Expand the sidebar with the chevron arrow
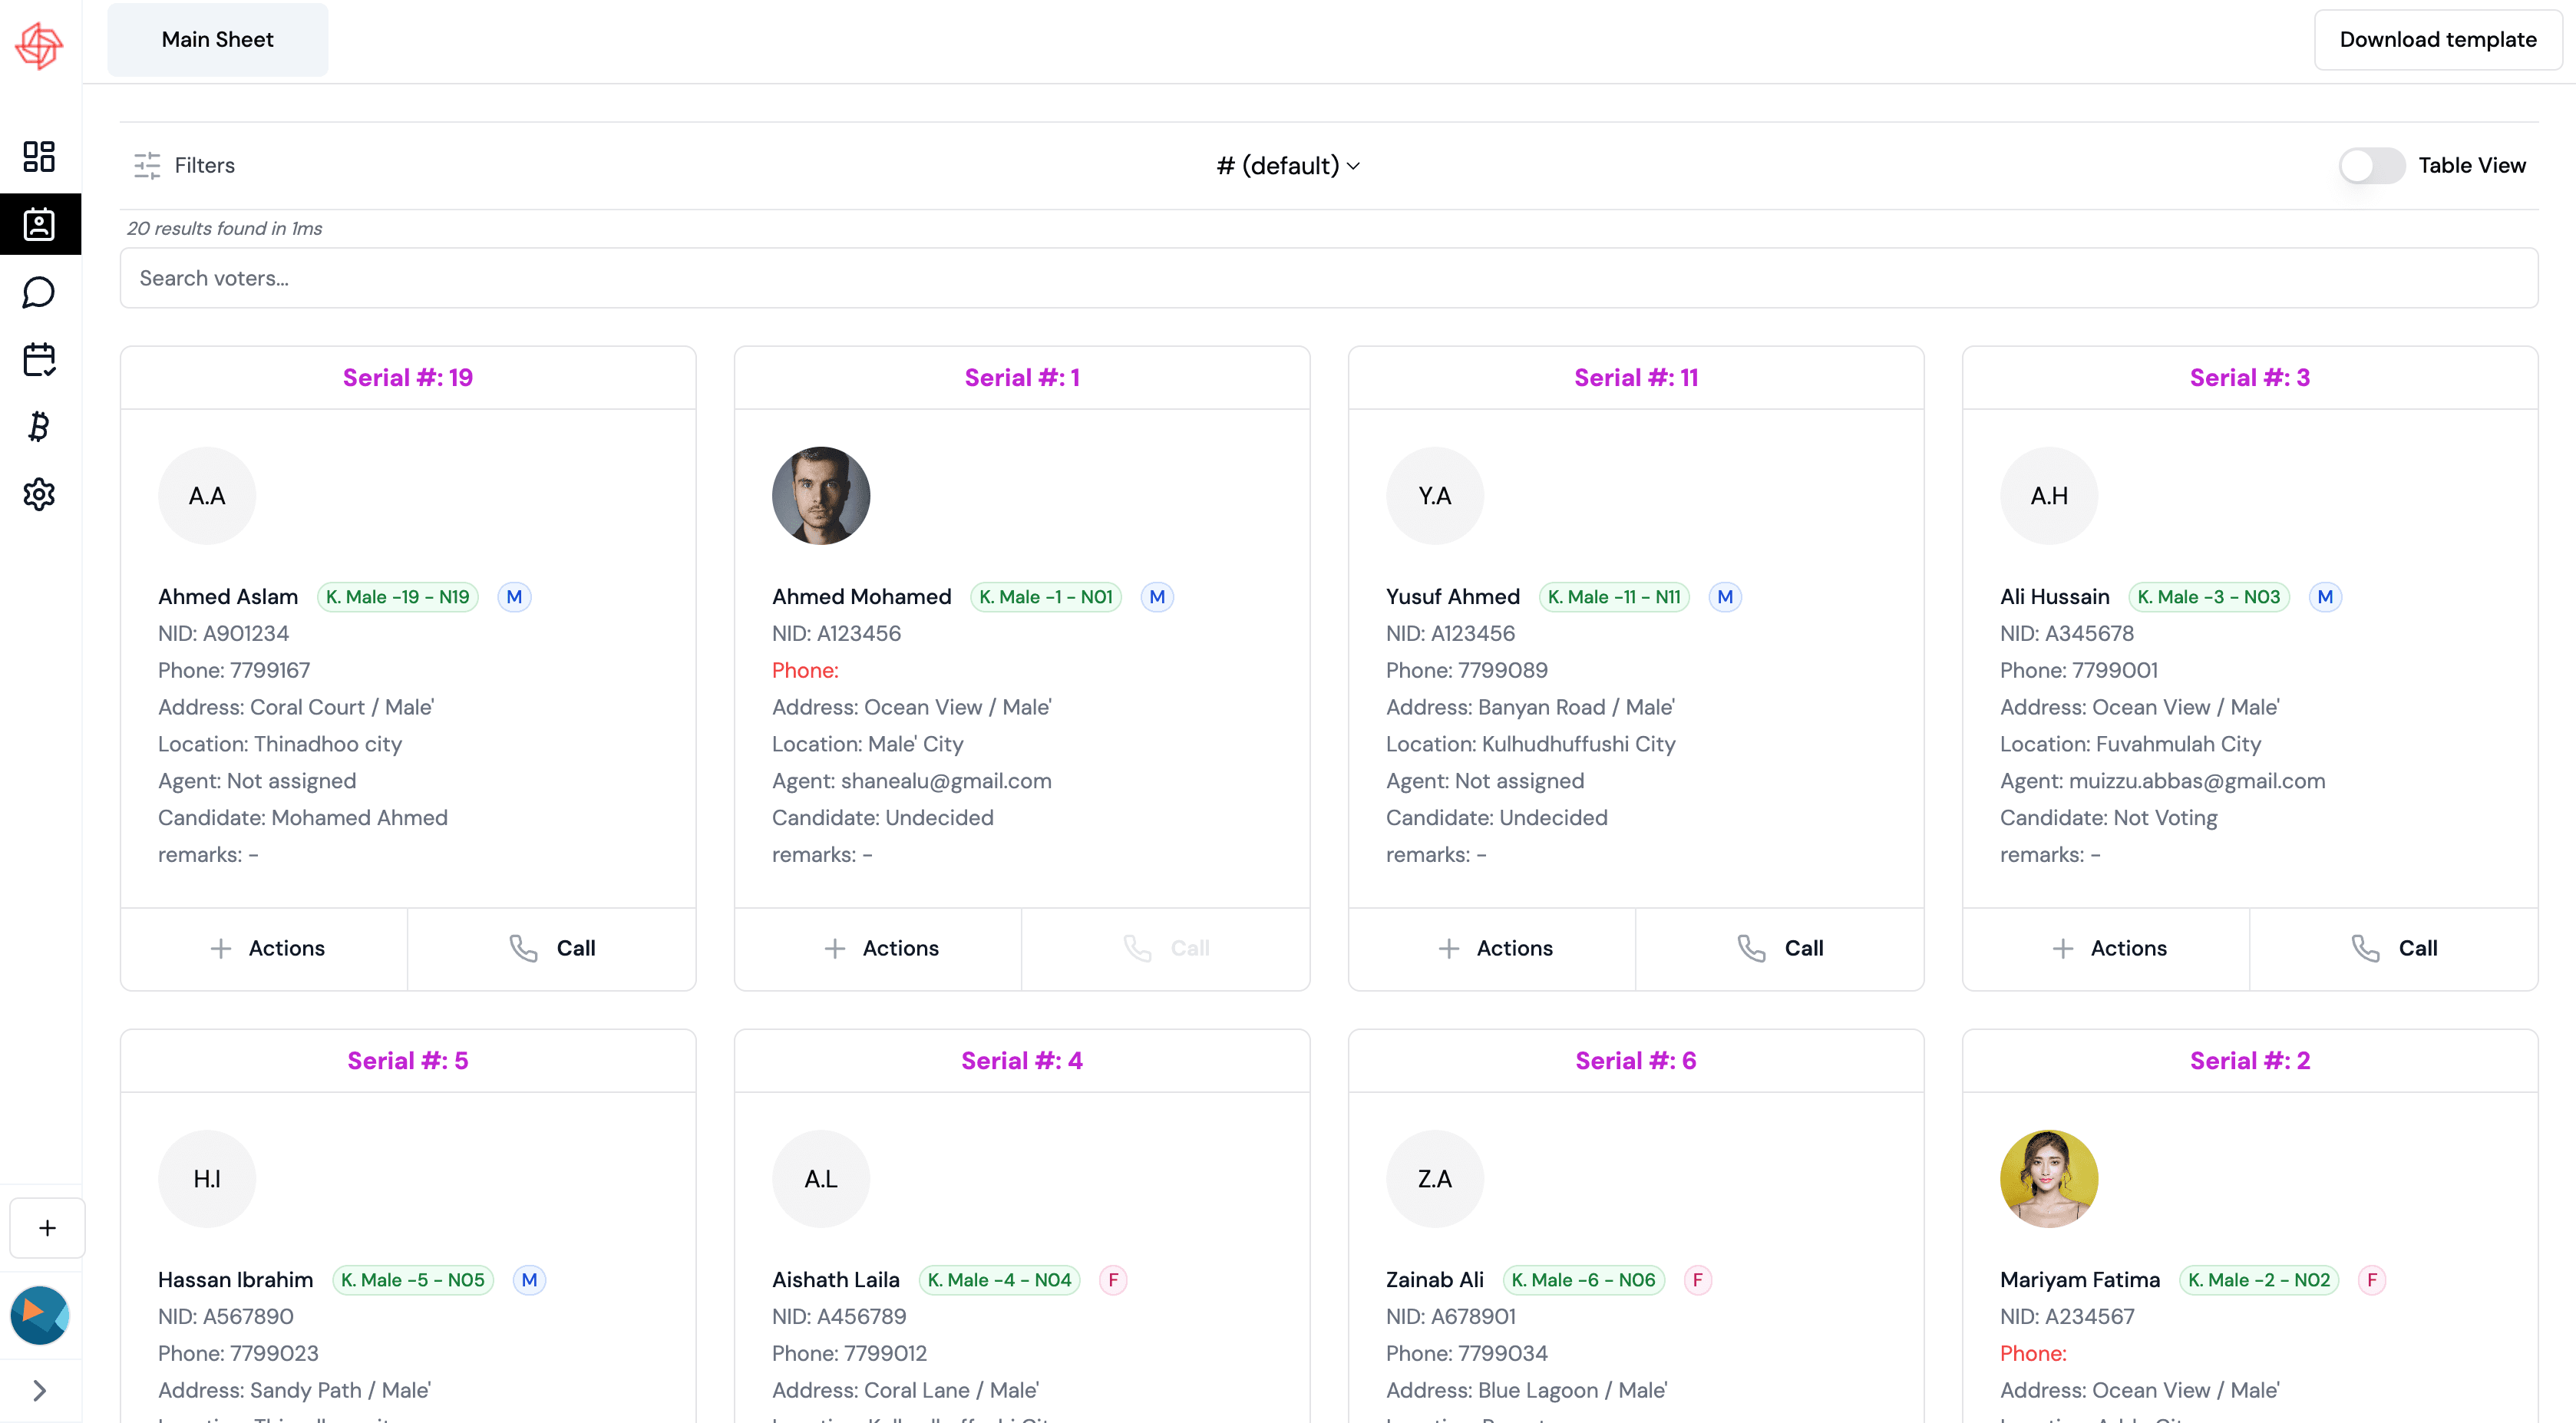The height and width of the screenshot is (1423, 2576). point(39,1390)
